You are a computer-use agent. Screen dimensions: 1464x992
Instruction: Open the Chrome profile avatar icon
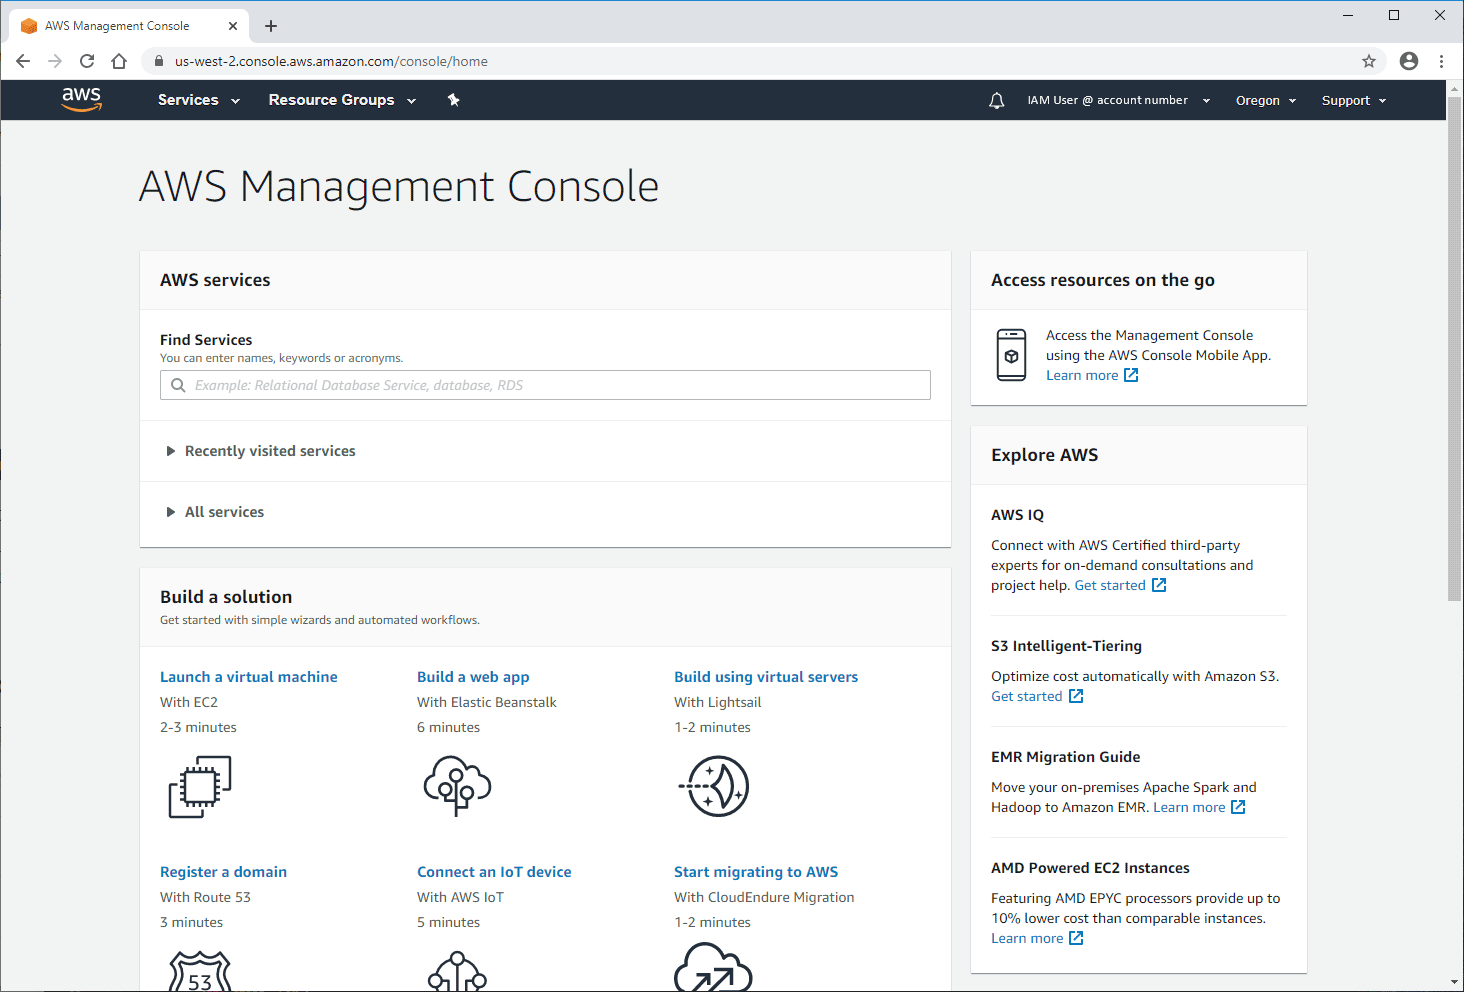tap(1409, 61)
